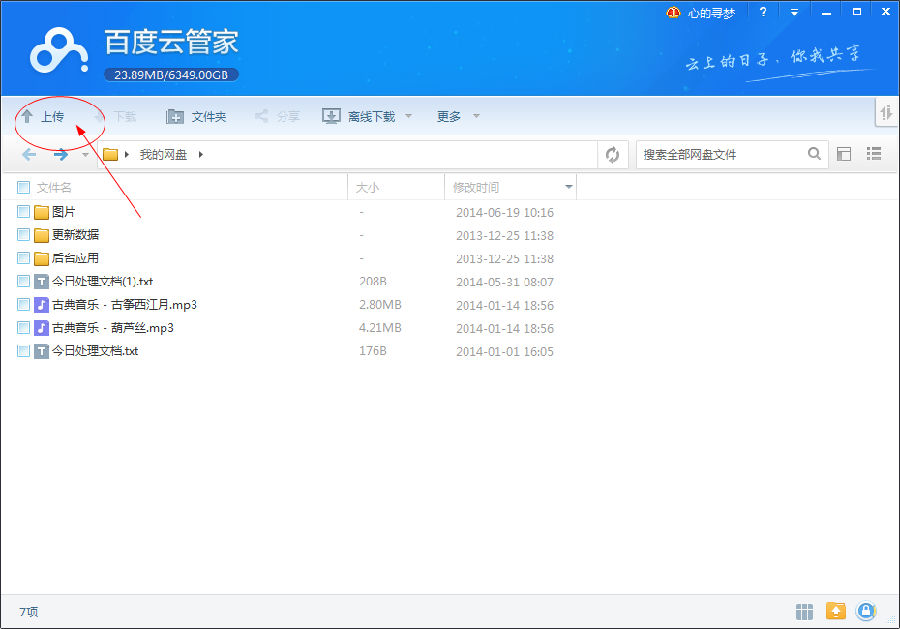Click the 4.21MB size cell
This screenshot has width=900, height=629.
(380, 328)
